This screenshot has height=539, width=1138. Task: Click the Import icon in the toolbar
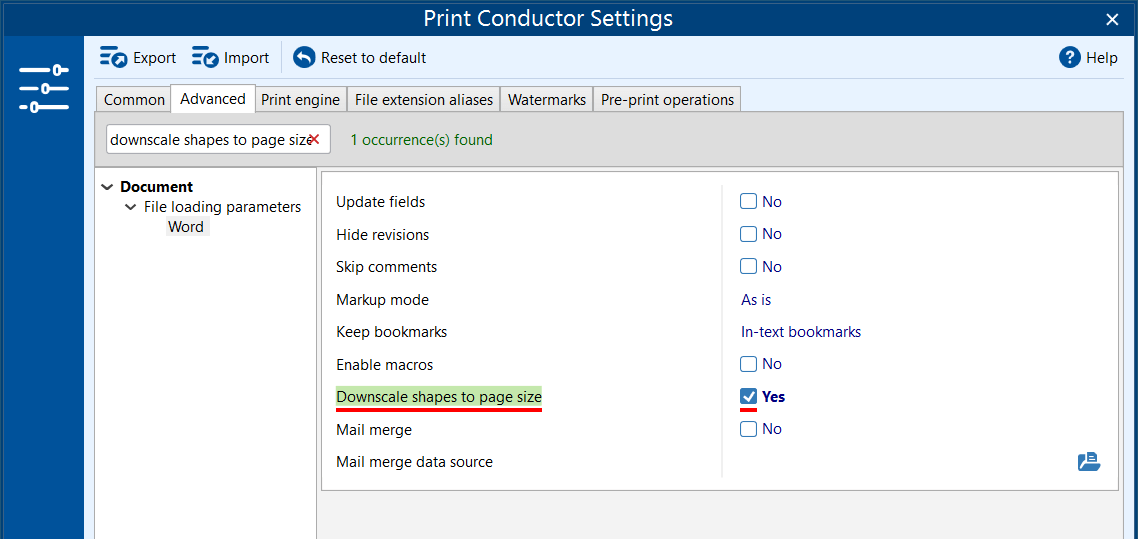click(205, 58)
